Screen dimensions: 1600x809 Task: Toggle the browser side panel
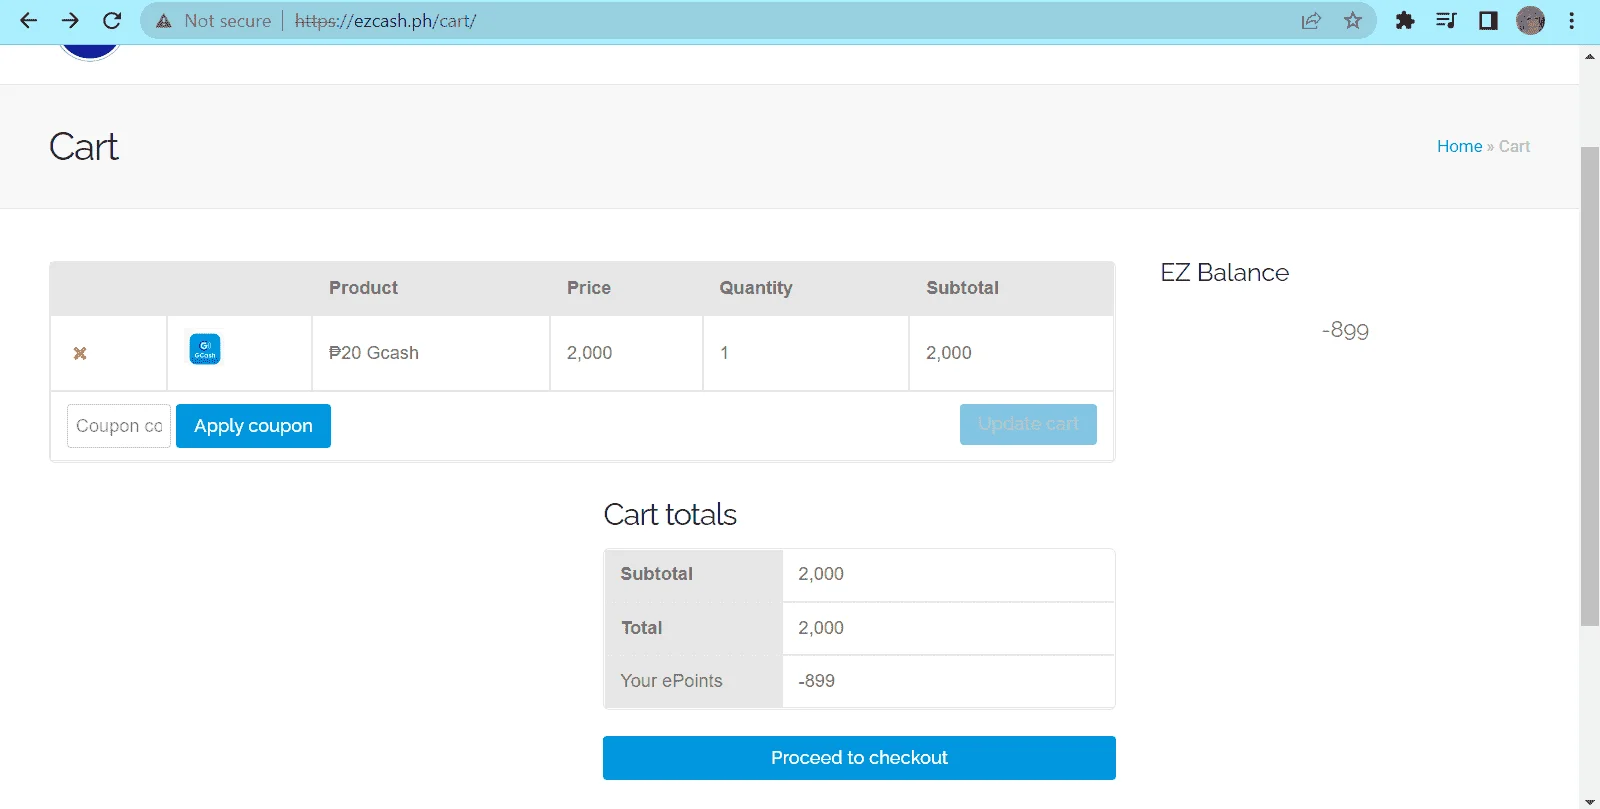pyautogui.click(x=1488, y=20)
